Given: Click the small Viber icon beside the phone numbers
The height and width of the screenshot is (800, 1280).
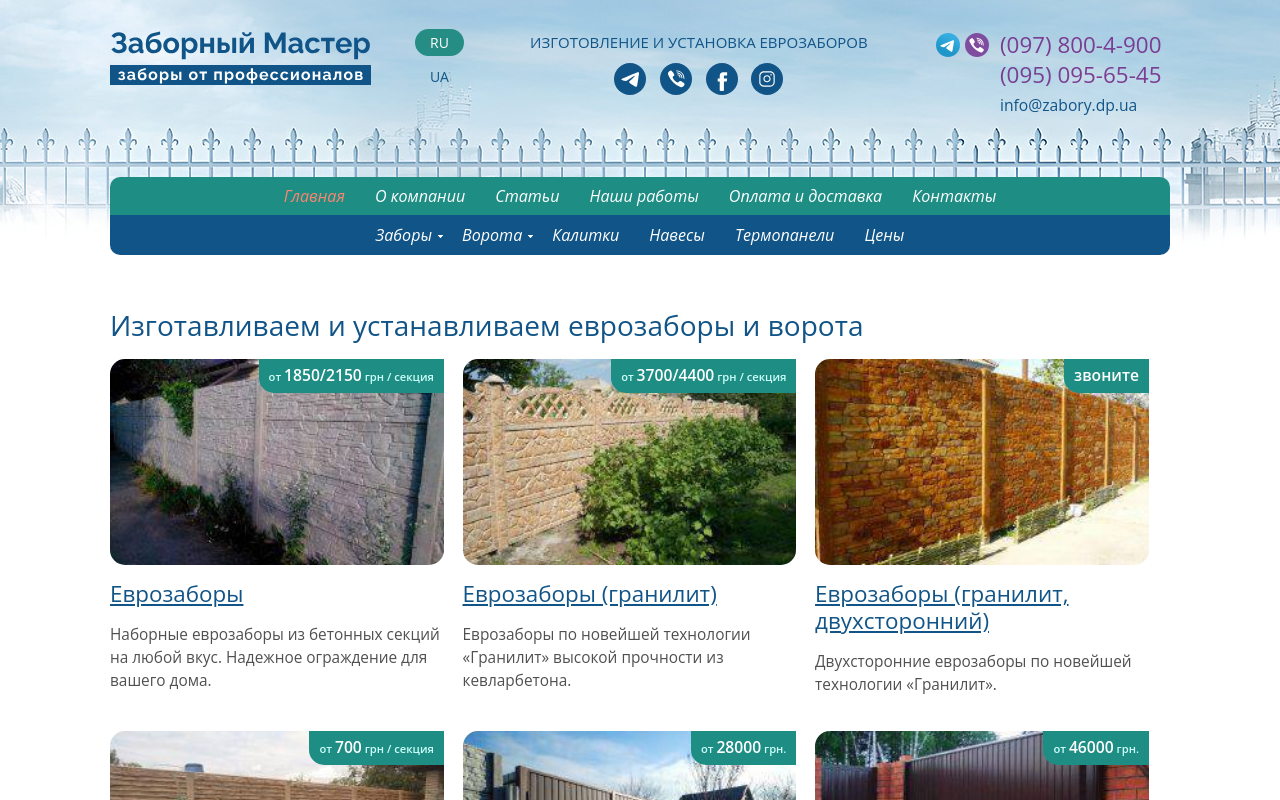Looking at the screenshot, I should 977,45.
